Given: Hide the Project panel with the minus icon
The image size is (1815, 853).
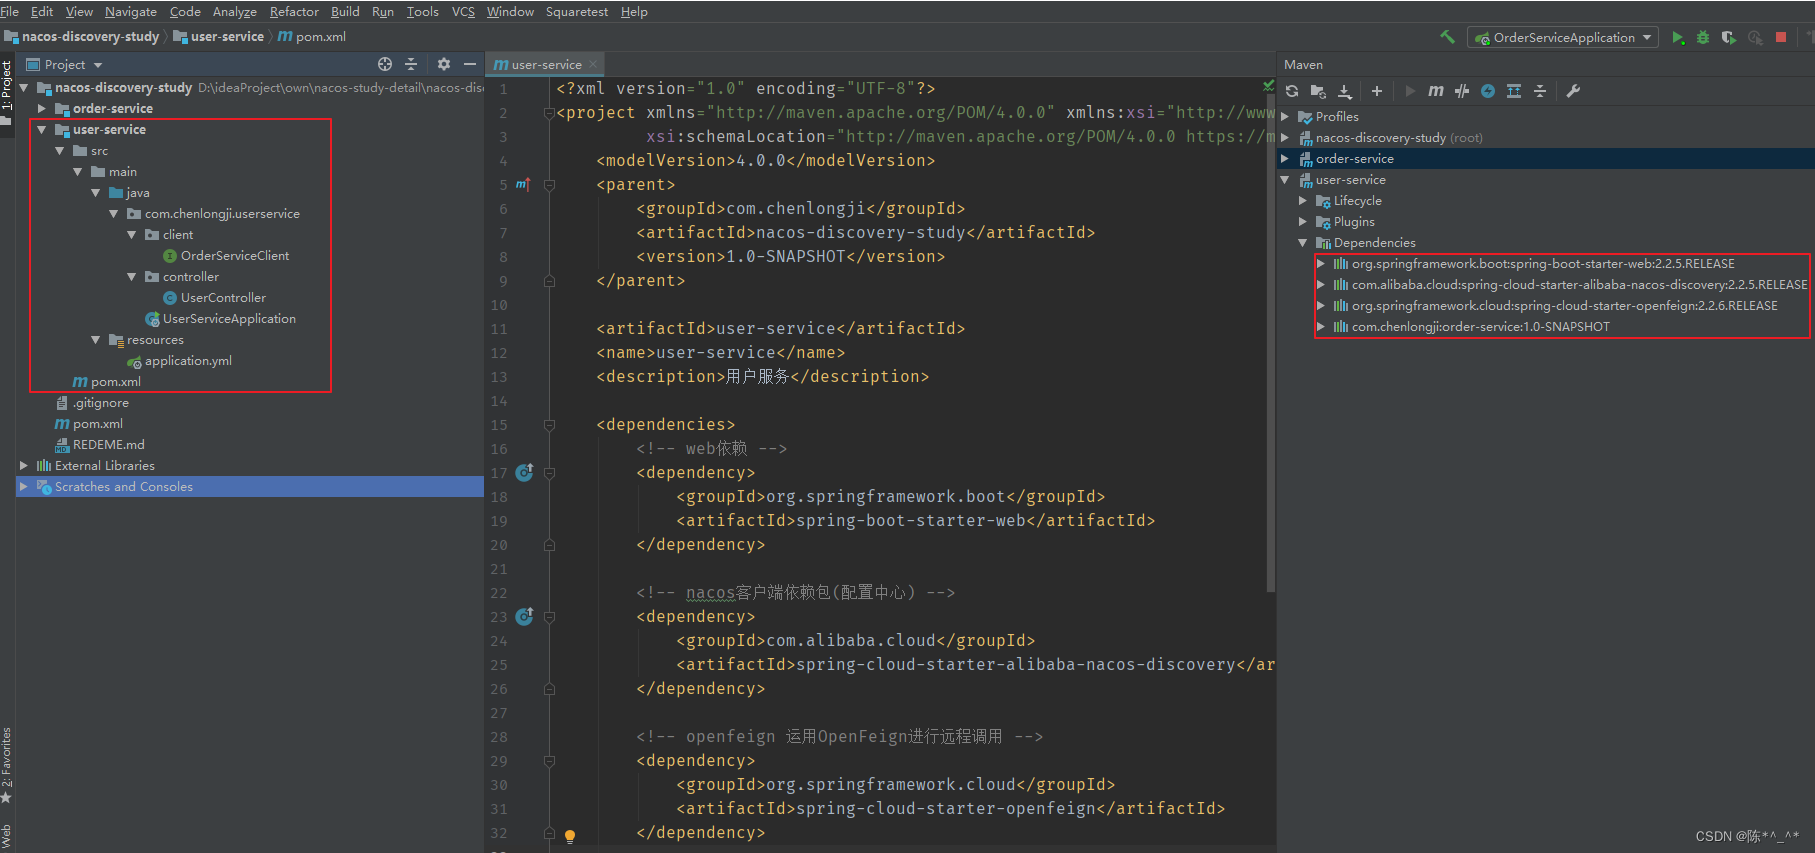Looking at the screenshot, I should pos(470,64).
